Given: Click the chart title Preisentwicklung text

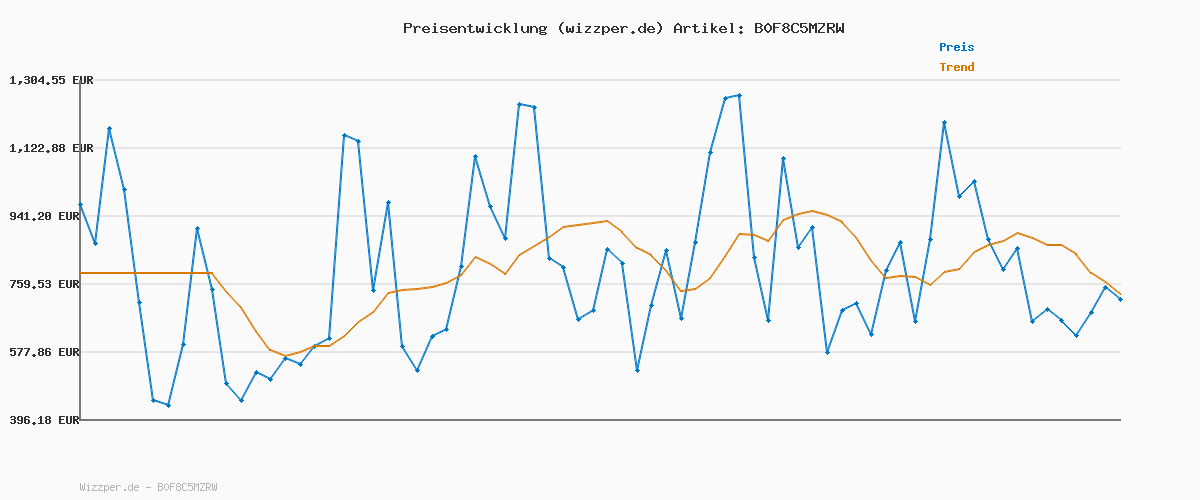Looking at the screenshot, I should click(475, 28).
